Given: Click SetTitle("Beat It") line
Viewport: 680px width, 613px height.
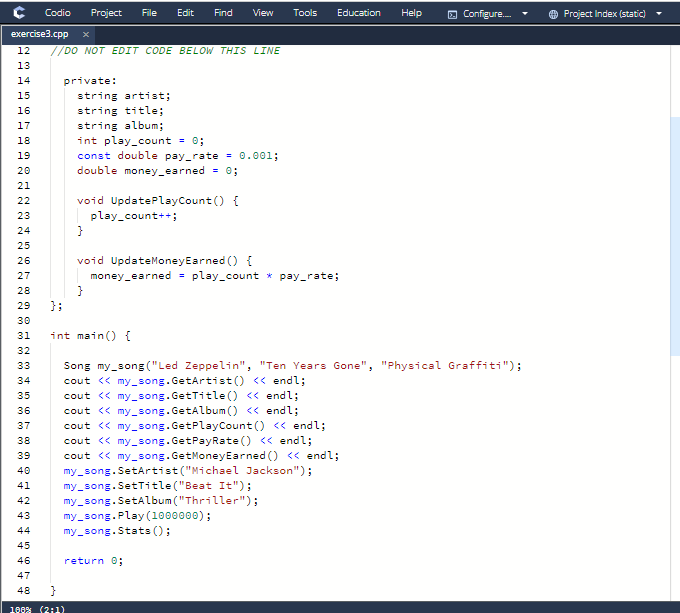Looking at the screenshot, I should coord(157,486).
